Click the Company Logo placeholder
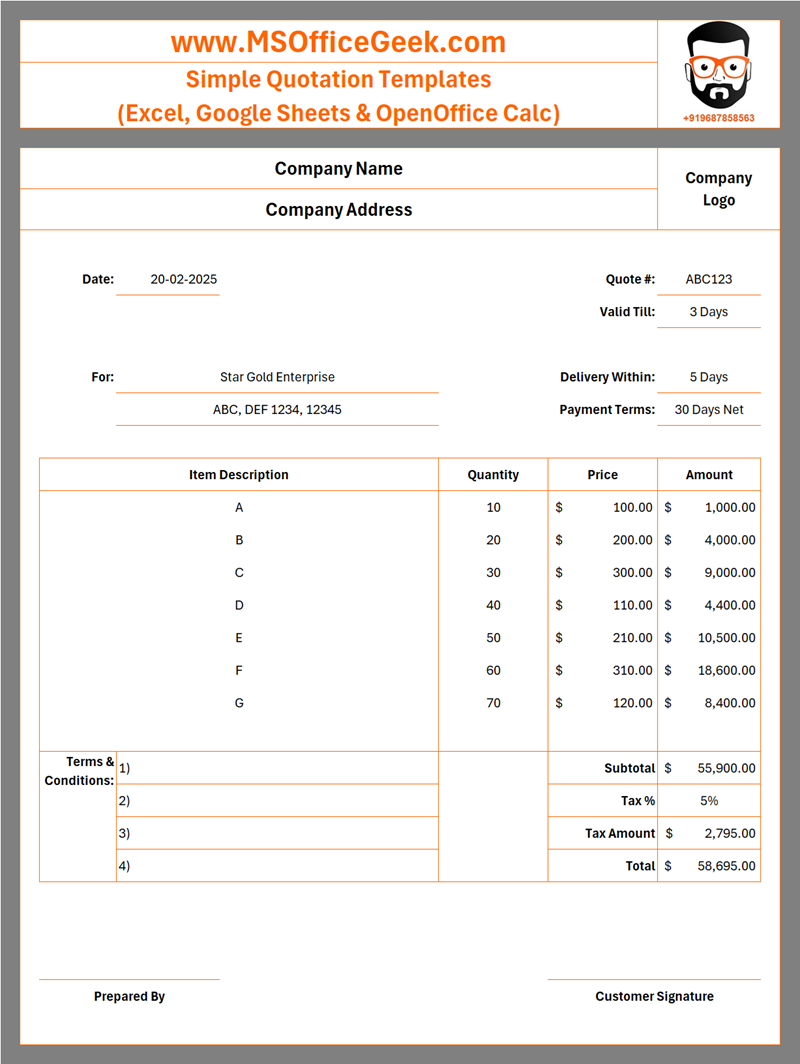This screenshot has height=1064, width=800. click(x=718, y=189)
